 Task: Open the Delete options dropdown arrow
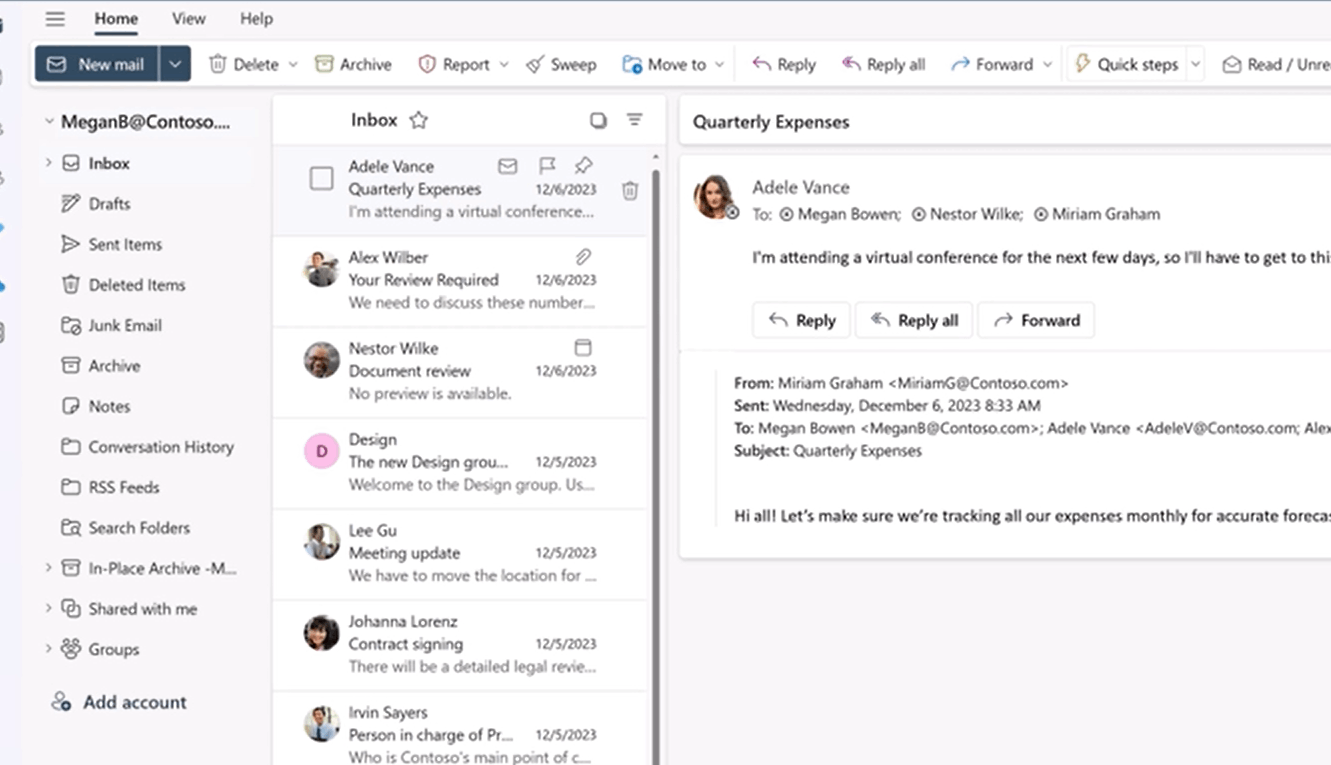(x=293, y=64)
